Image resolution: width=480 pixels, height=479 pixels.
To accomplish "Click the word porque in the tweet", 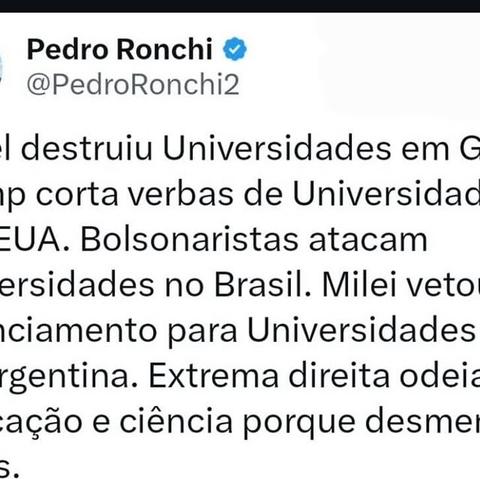I will [299, 424].
